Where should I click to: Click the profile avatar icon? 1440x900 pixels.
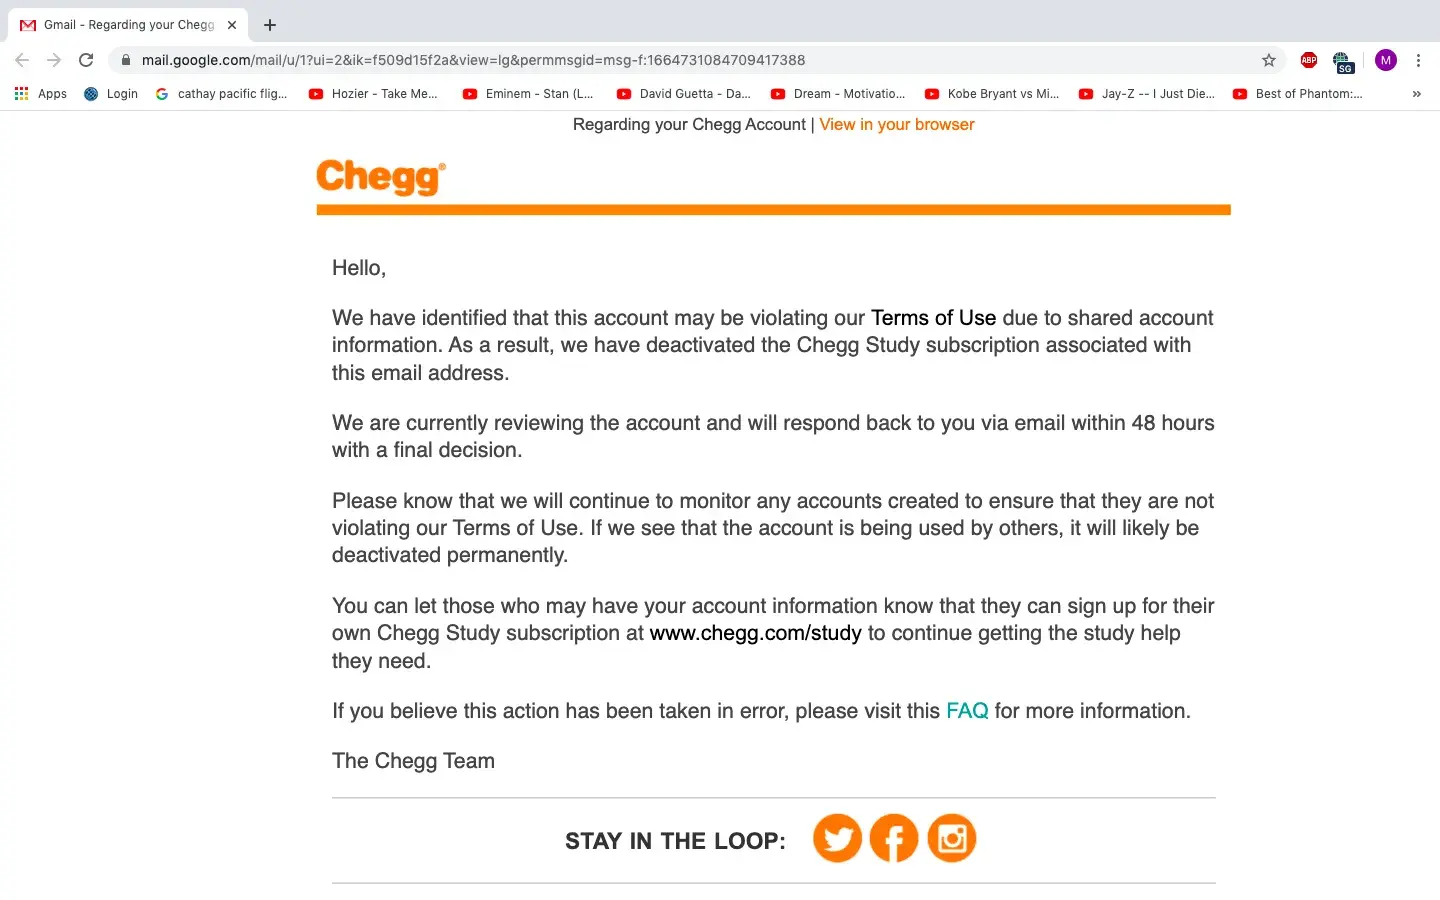[x=1385, y=60]
